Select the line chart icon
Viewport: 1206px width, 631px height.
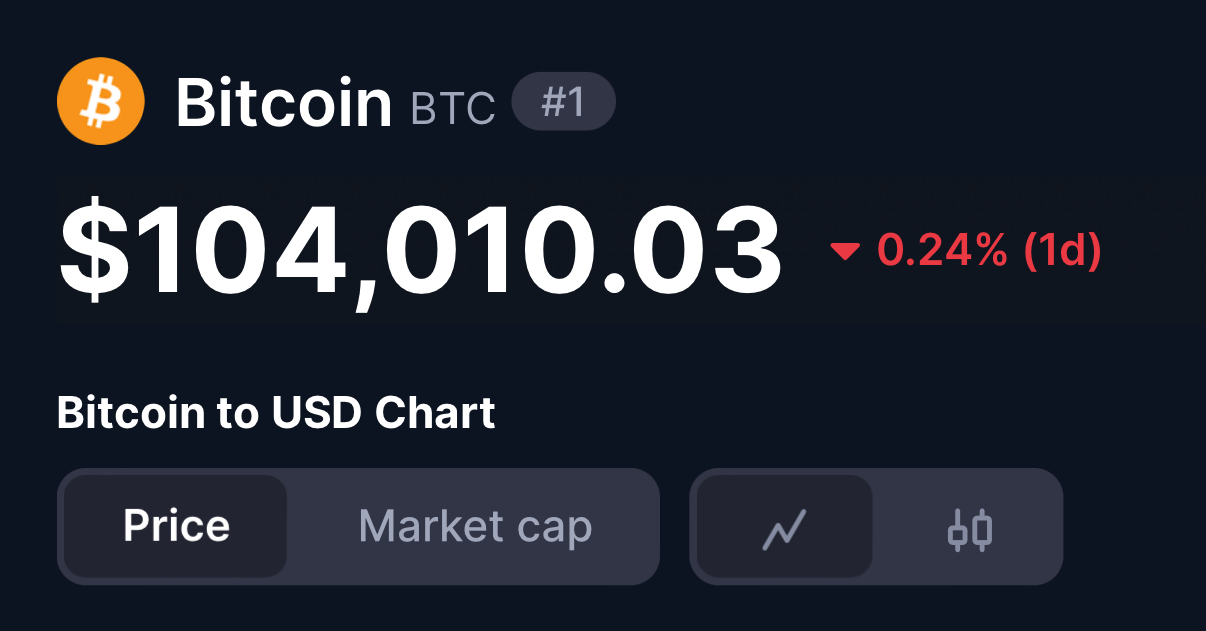[x=784, y=527]
